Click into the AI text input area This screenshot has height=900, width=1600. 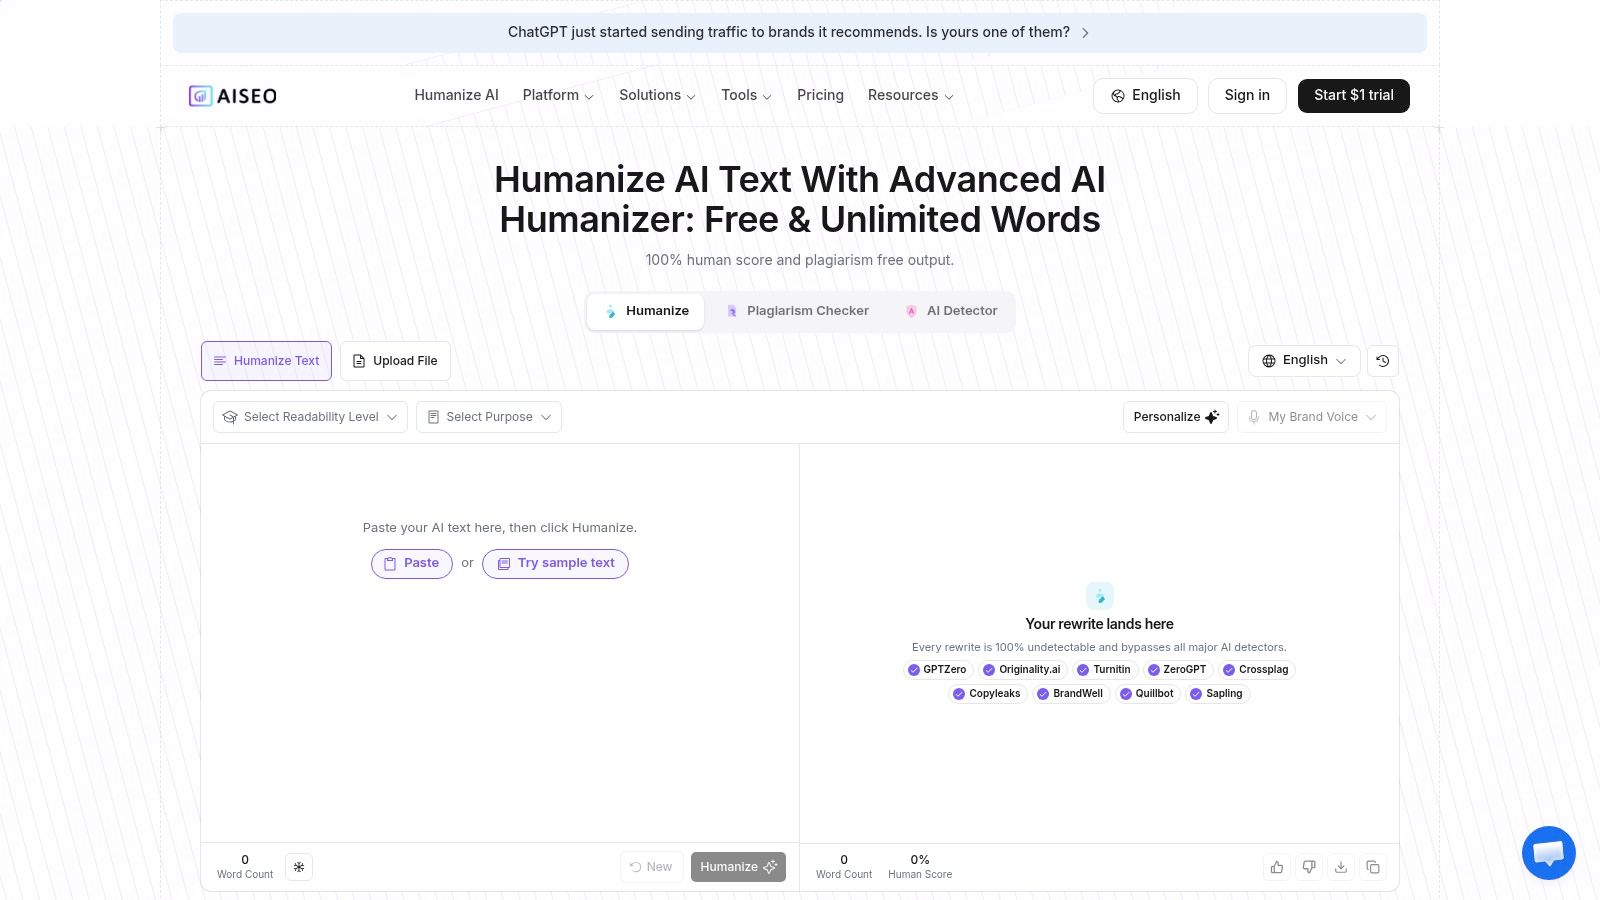click(x=500, y=643)
